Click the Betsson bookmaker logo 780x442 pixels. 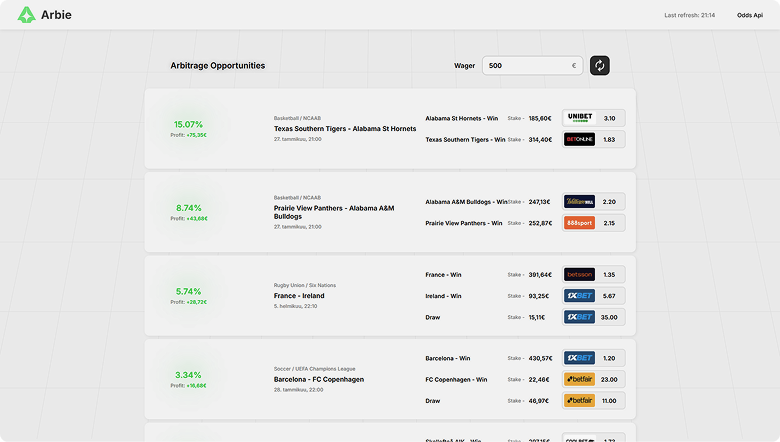(x=579, y=274)
